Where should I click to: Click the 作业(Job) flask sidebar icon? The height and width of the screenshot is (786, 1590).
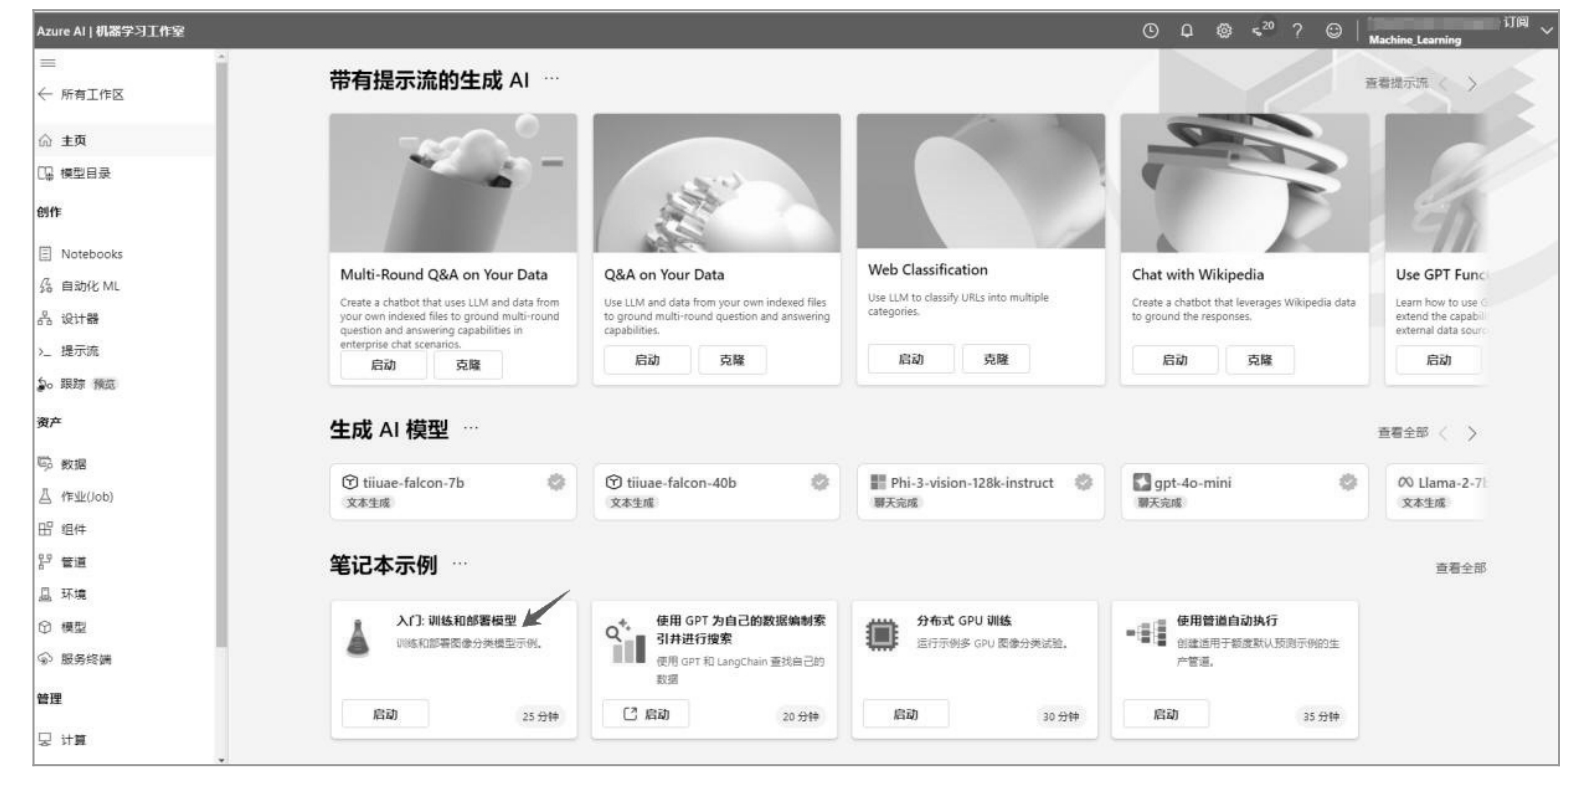click(x=45, y=496)
